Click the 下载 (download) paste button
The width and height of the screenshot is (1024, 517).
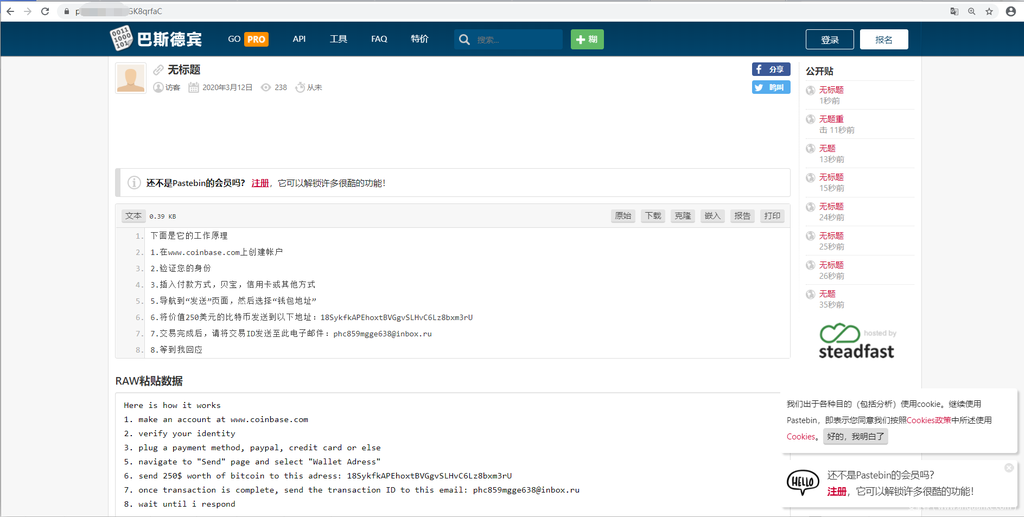pyautogui.click(x=652, y=216)
